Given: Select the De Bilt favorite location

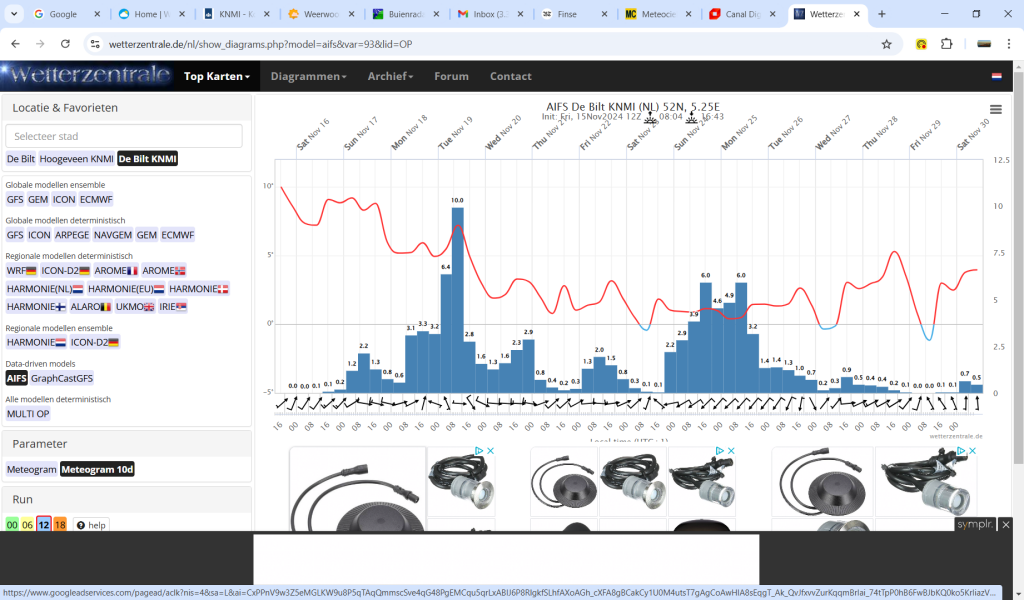Looking at the screenshot, I should [x=21, y=159].
